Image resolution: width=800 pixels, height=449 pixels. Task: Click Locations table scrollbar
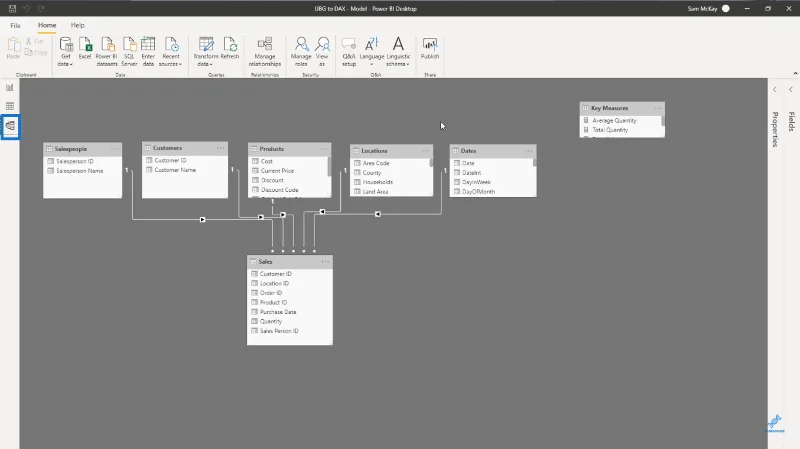pyautogui.click(x=431, y=163)
